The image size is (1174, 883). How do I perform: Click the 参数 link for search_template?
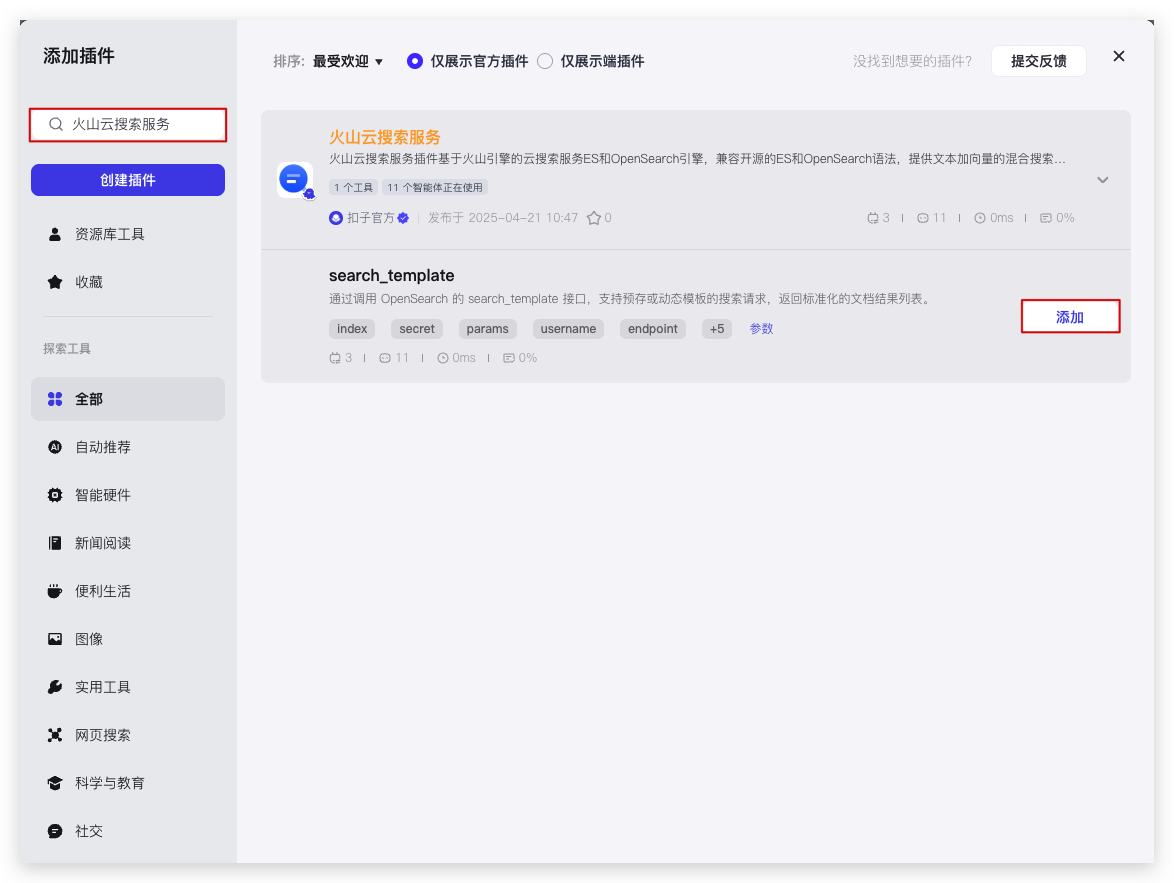[761, 329]
